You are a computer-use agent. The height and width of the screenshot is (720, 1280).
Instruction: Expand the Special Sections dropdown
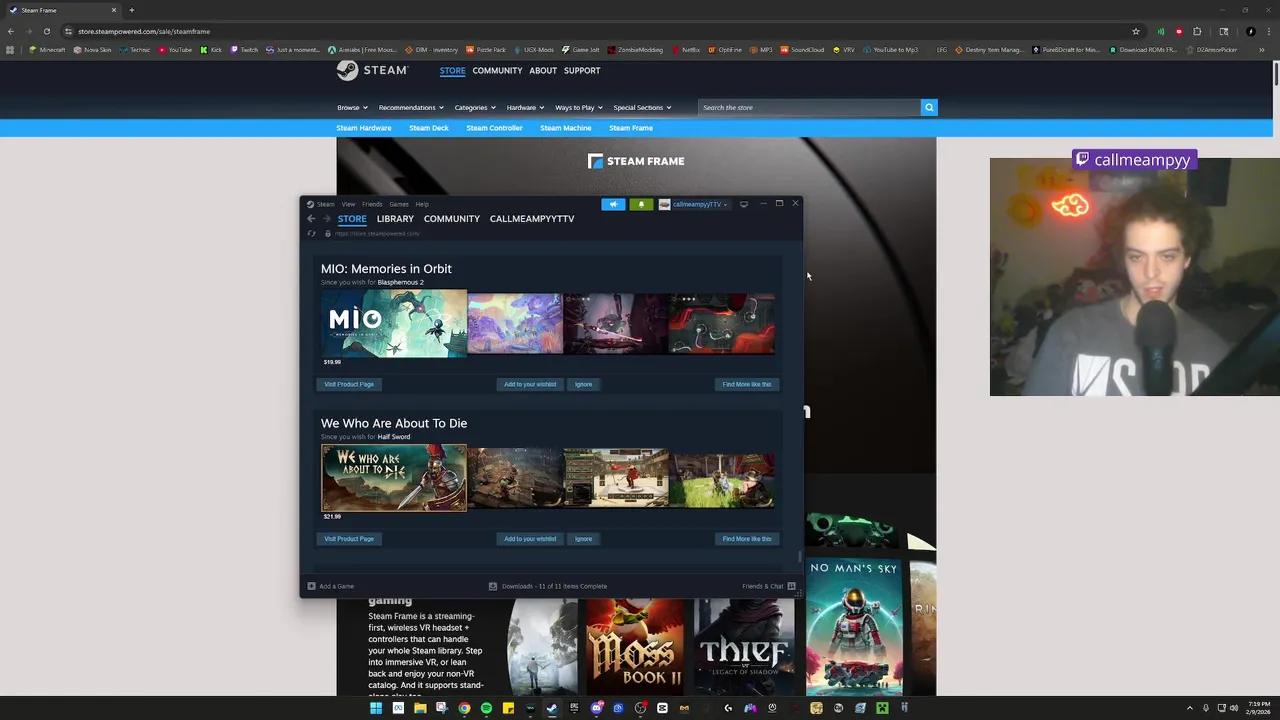(x=642, y=107)
